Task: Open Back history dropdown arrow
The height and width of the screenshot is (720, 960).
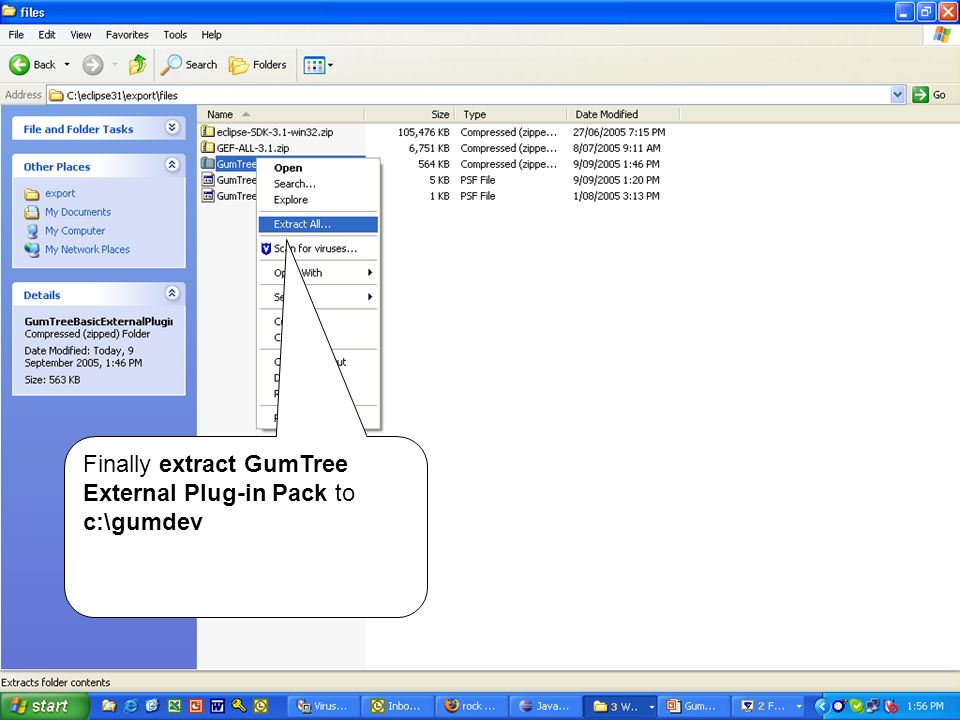Action: [x=67, y=64]
